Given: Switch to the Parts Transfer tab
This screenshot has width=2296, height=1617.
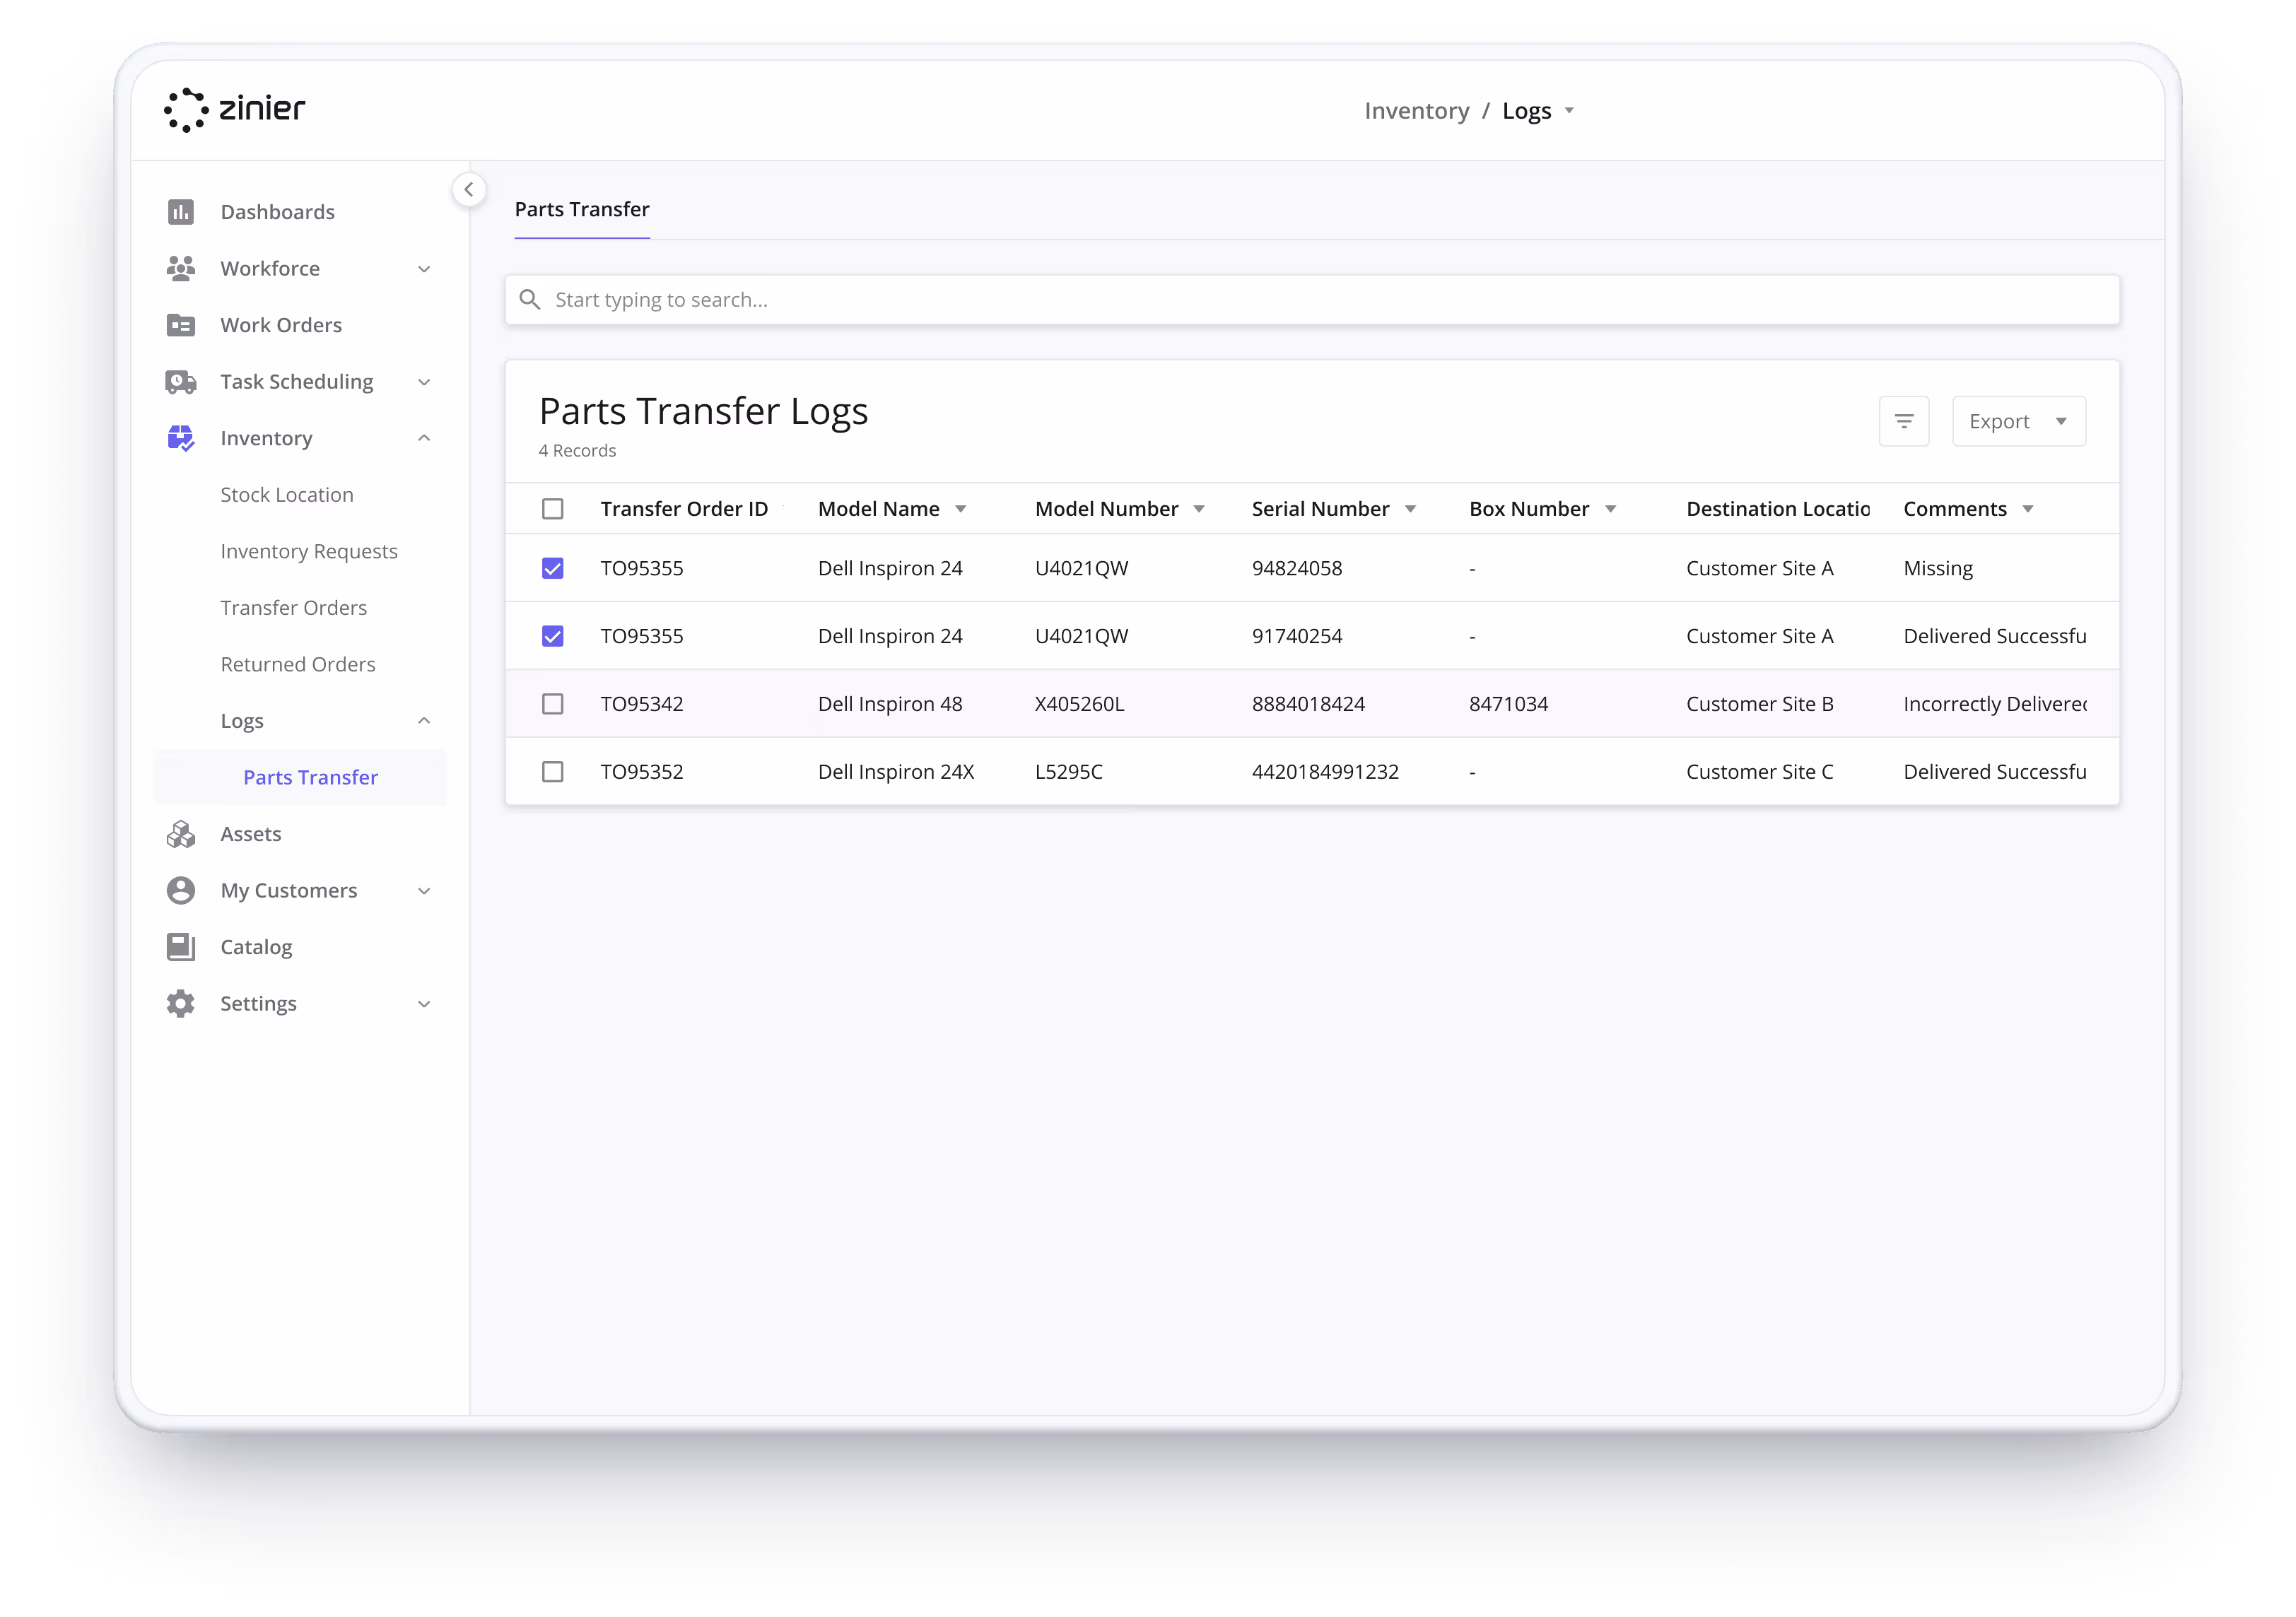Looking at the screenshot, I should point(582,209).
